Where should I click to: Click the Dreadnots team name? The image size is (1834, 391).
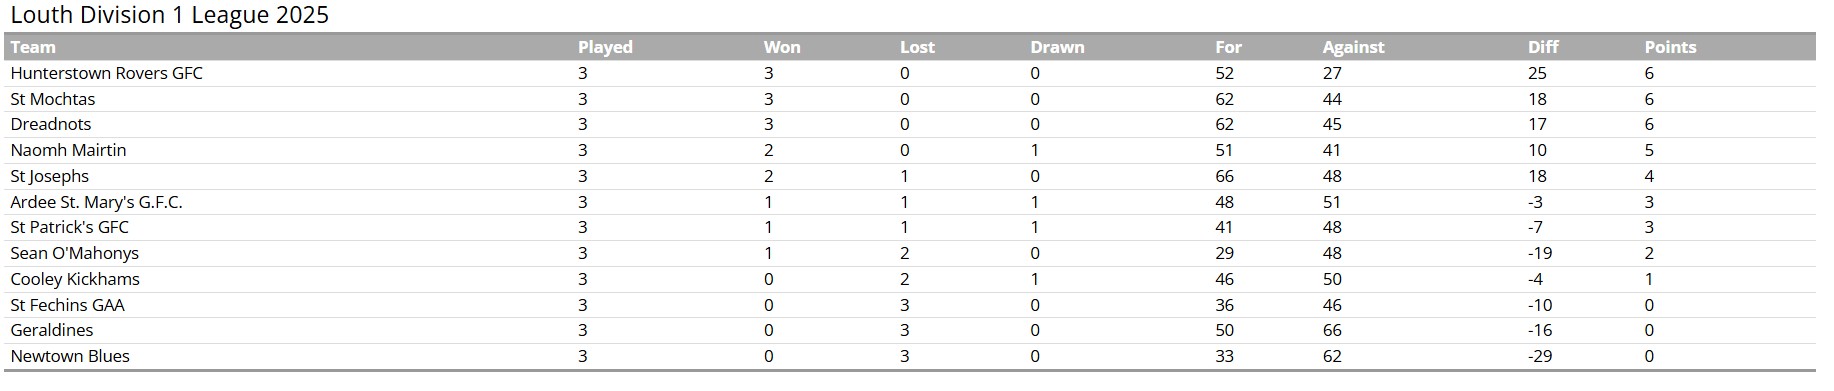(51, 124)
